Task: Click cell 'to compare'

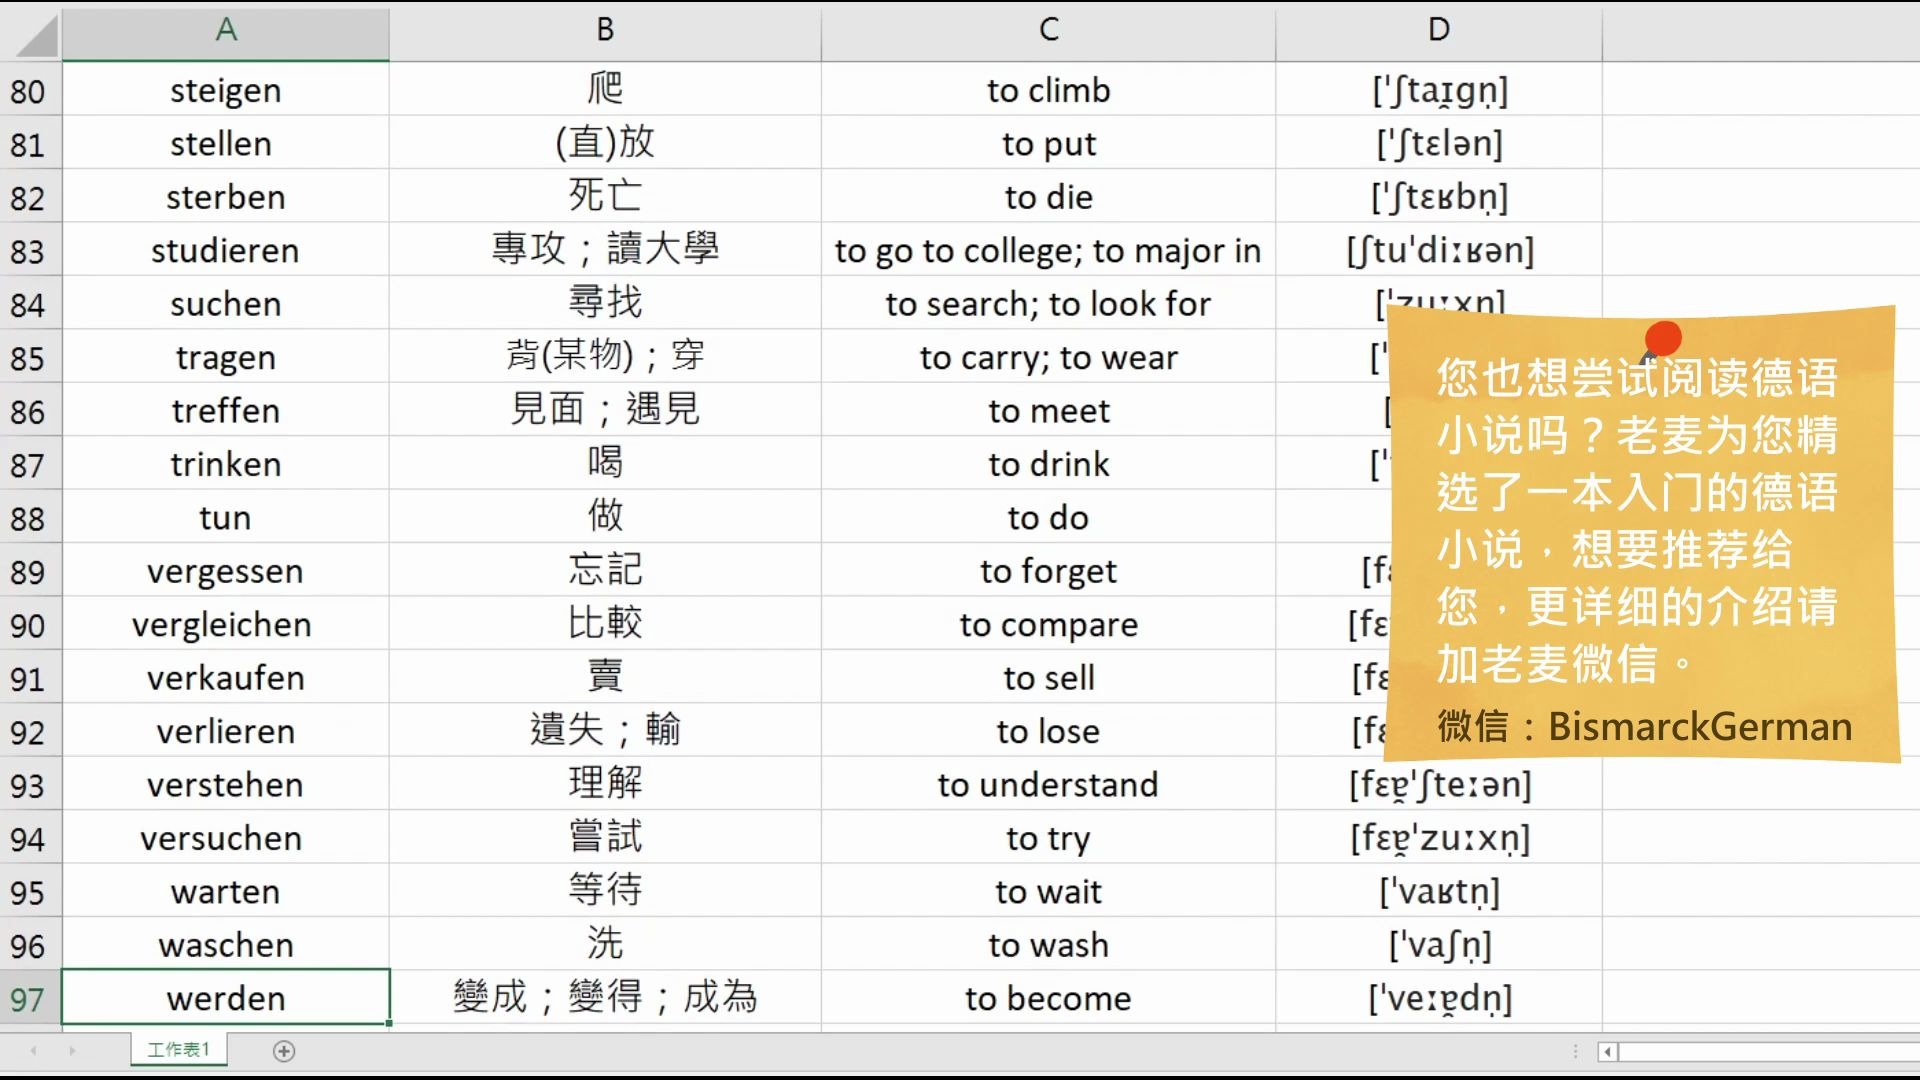Action: pyautogui.click(x=1048, y=625)
